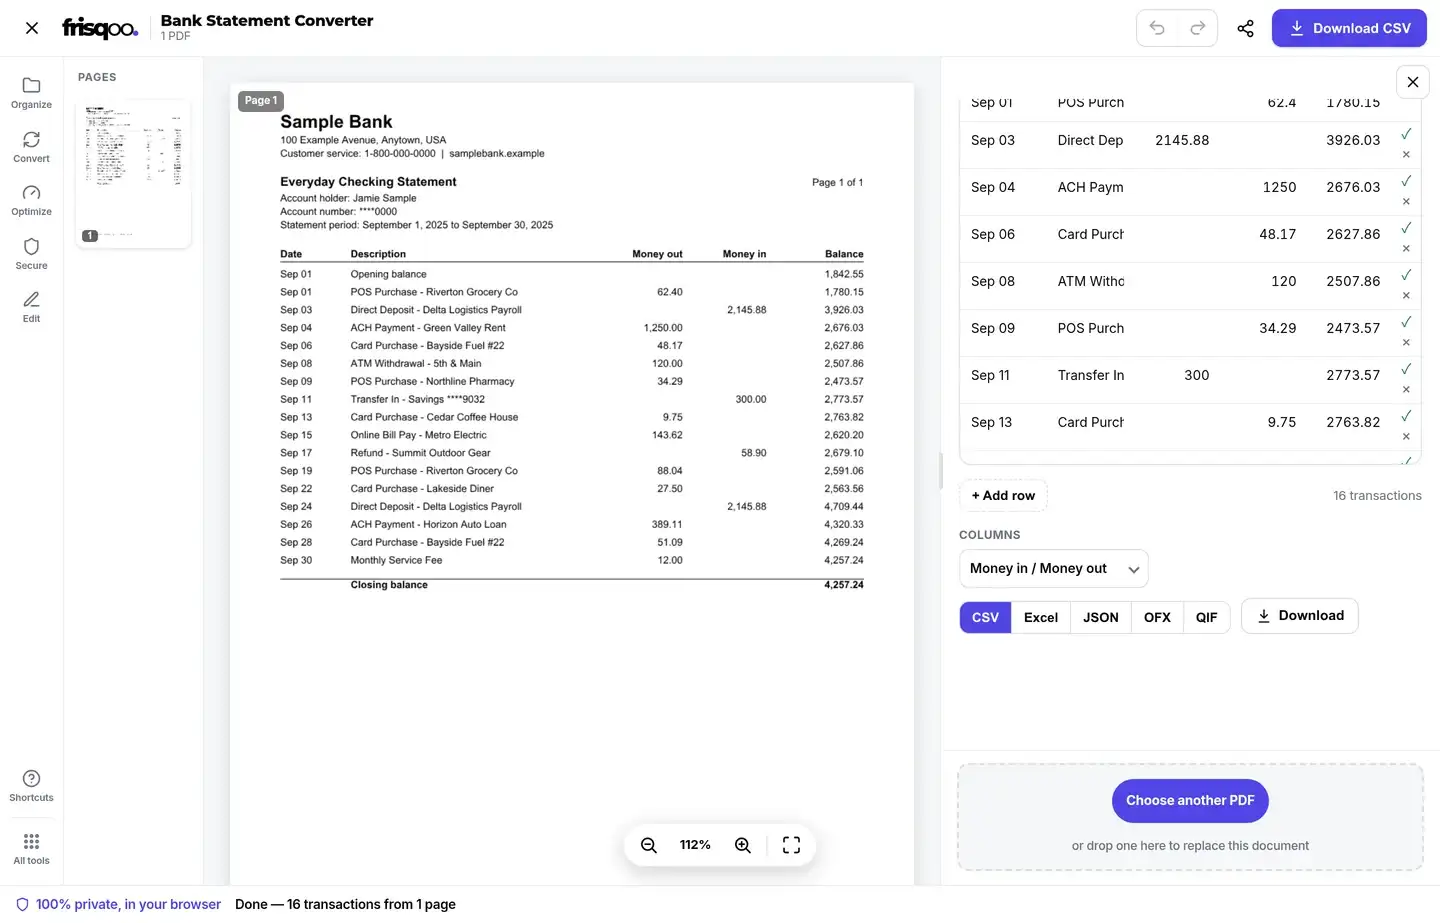This screenshot has width=1440, height=923.
Task: Confirm the Sep 03 Direct Dep row
Action: 1406,133
